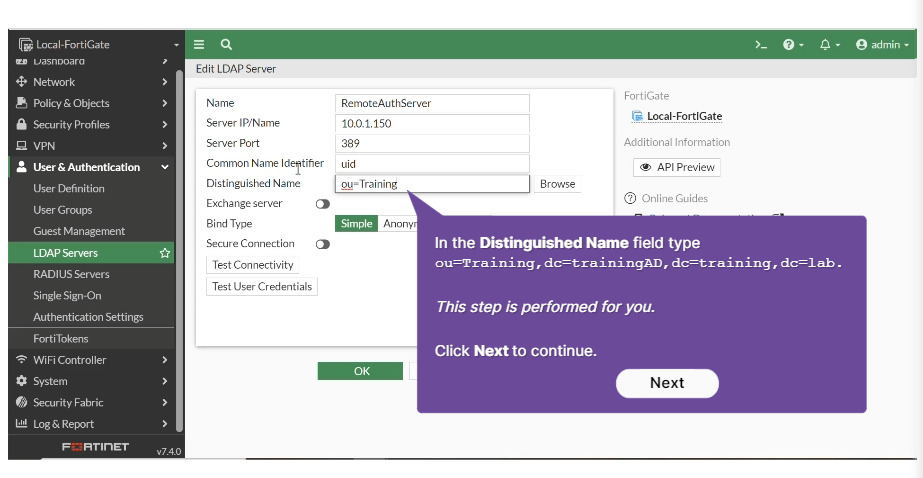This screenshot has height=478, width=923.
Task: Click the Server IP/Name field
Action: click(x=432, y=123)
